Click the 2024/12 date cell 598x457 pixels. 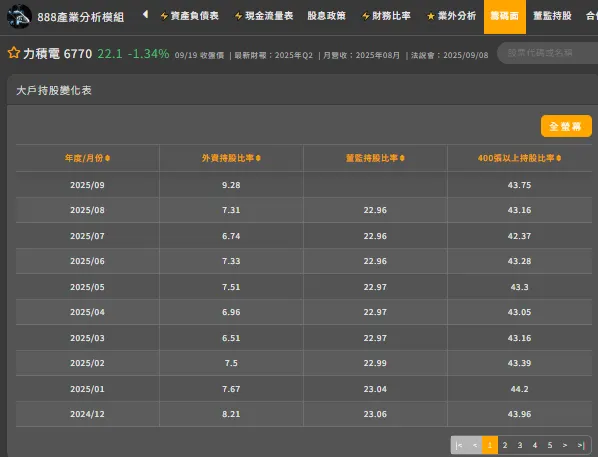pos(87,414)
